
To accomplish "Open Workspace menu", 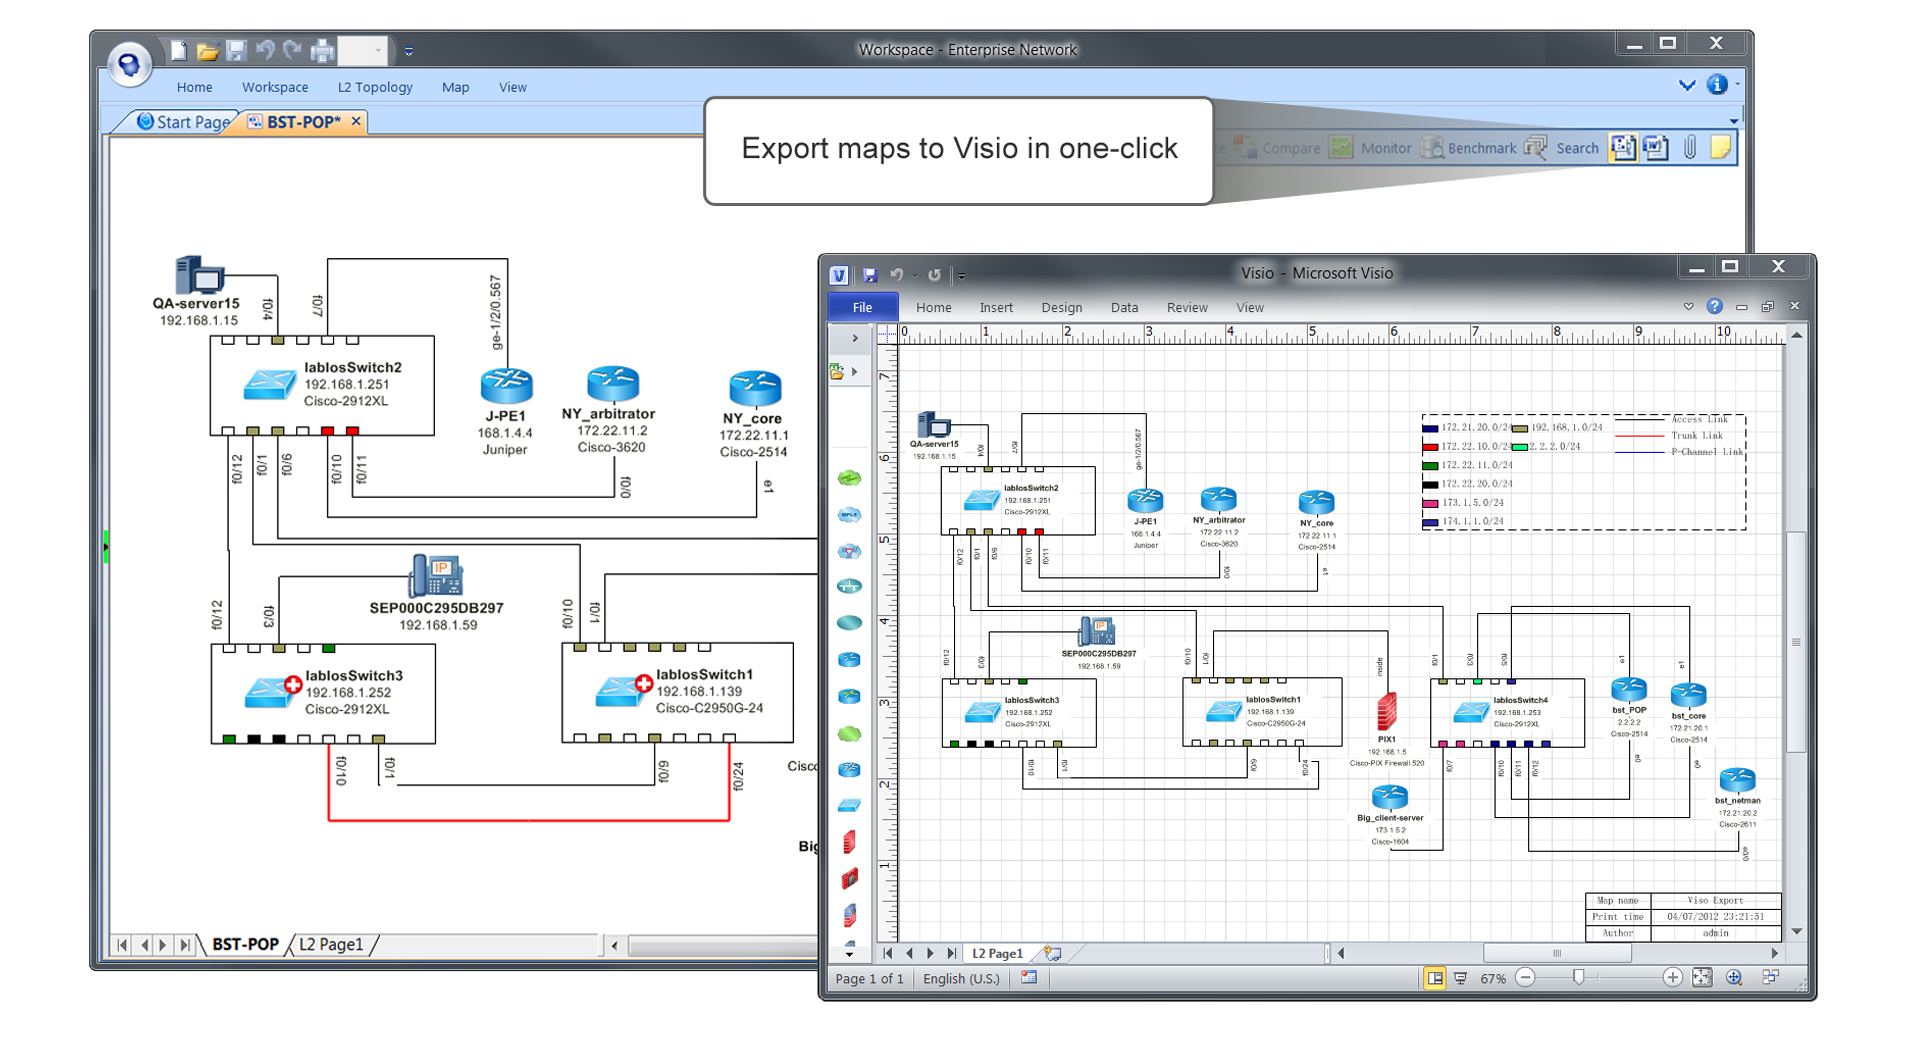I will click(275, 87).
